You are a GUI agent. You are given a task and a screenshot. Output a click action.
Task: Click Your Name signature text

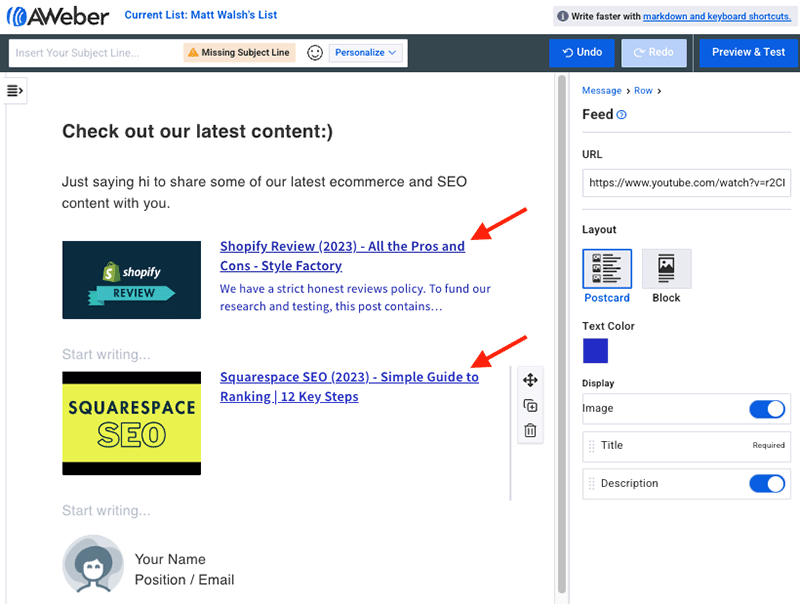(170, 559)
